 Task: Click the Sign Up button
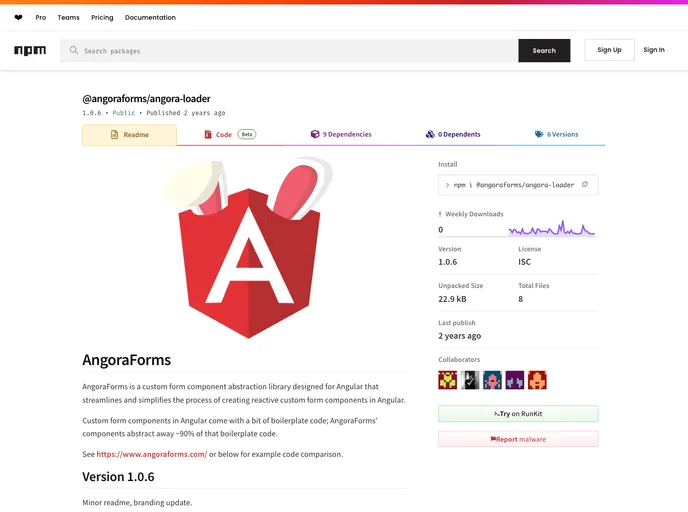[x=609, y=50]
